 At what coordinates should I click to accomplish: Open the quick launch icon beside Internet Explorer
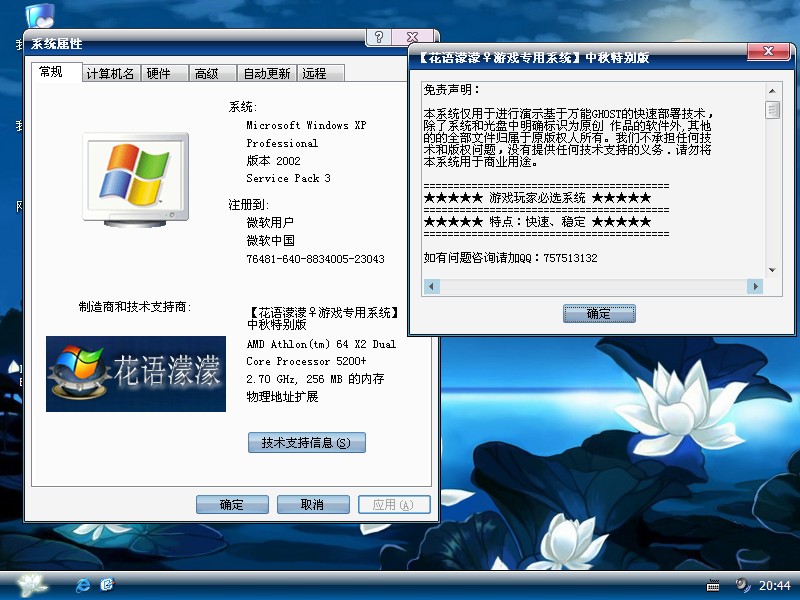click(107, 584)
